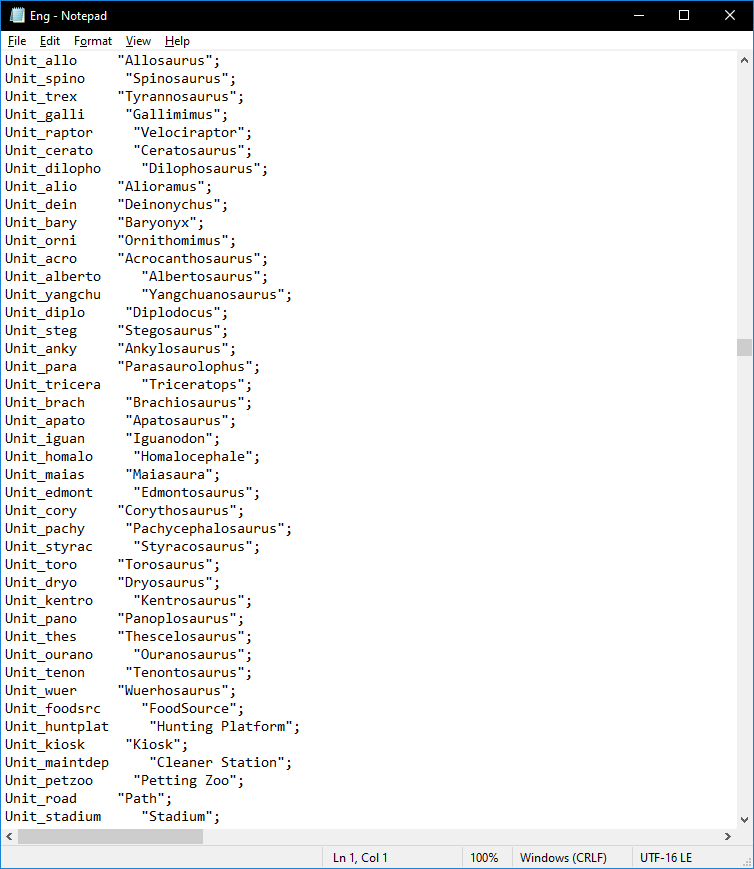
Task: Place cursor on "Allosaurus" text
Action: point(169,60)
